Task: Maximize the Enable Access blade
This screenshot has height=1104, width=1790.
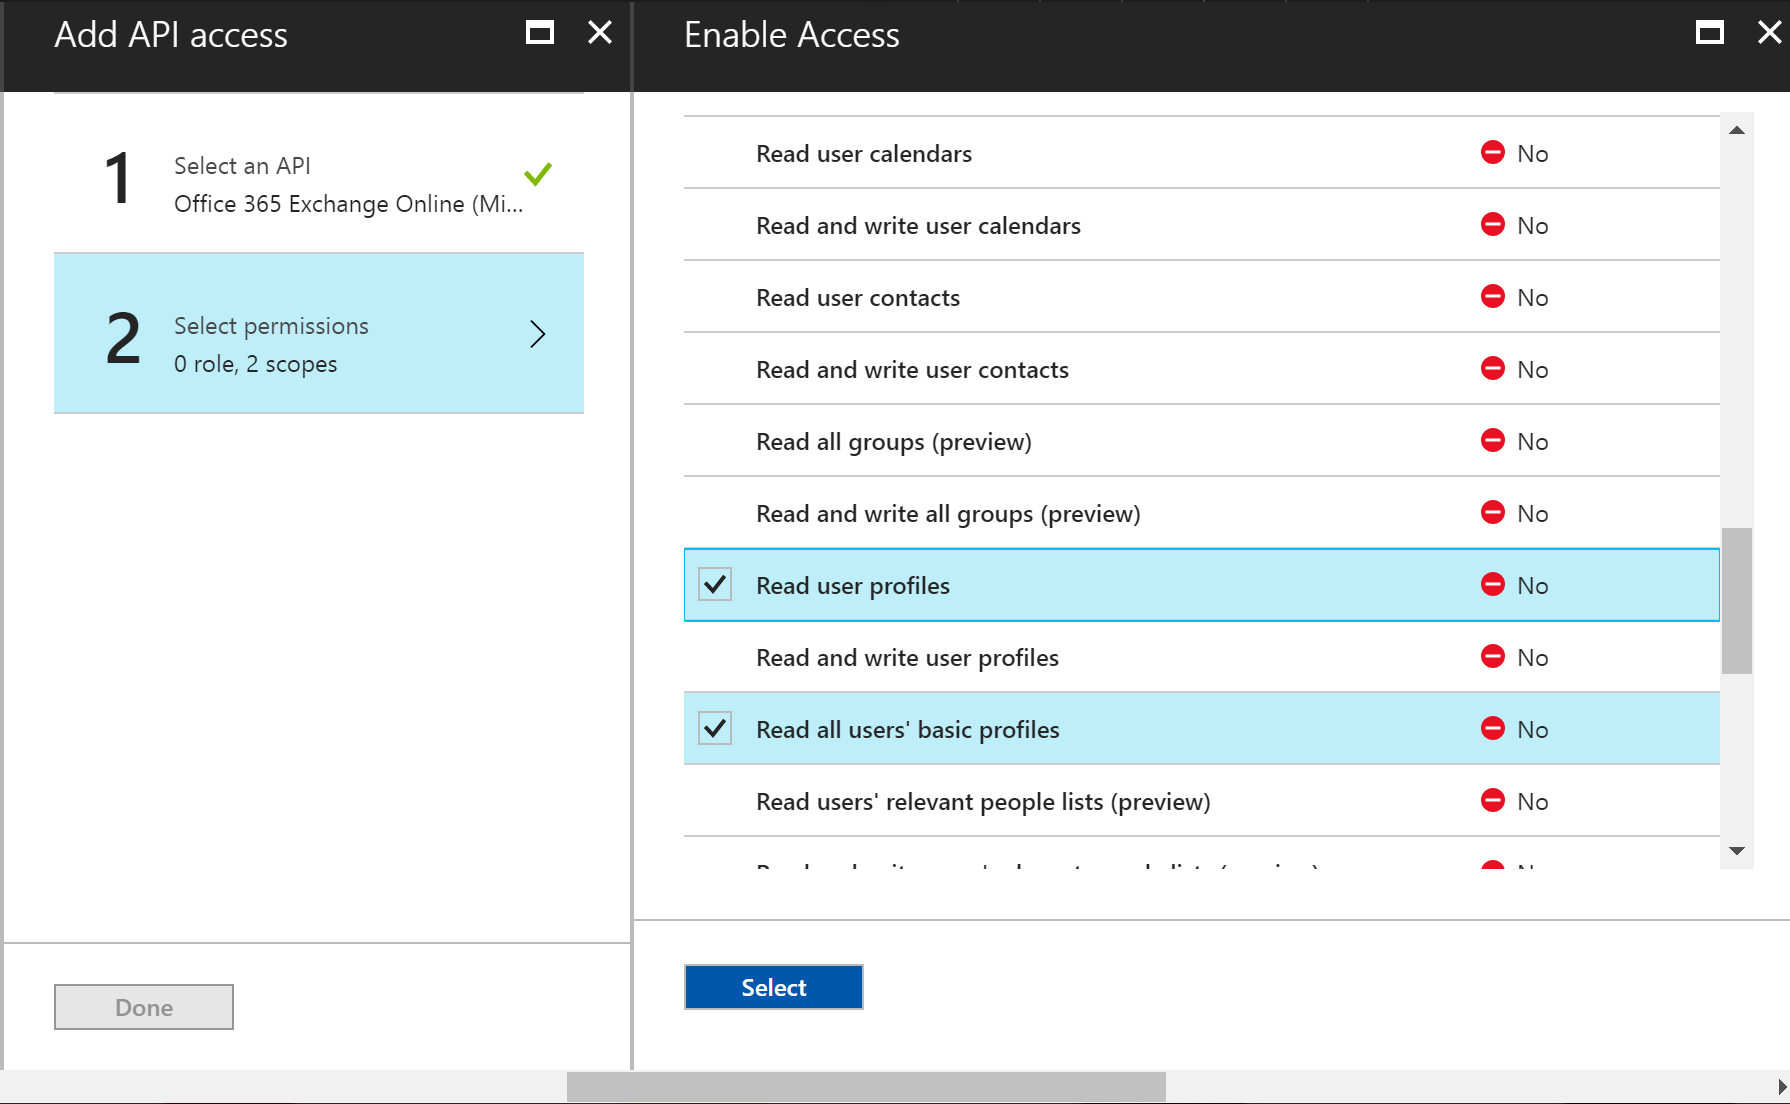Action: coord(1709,33)
